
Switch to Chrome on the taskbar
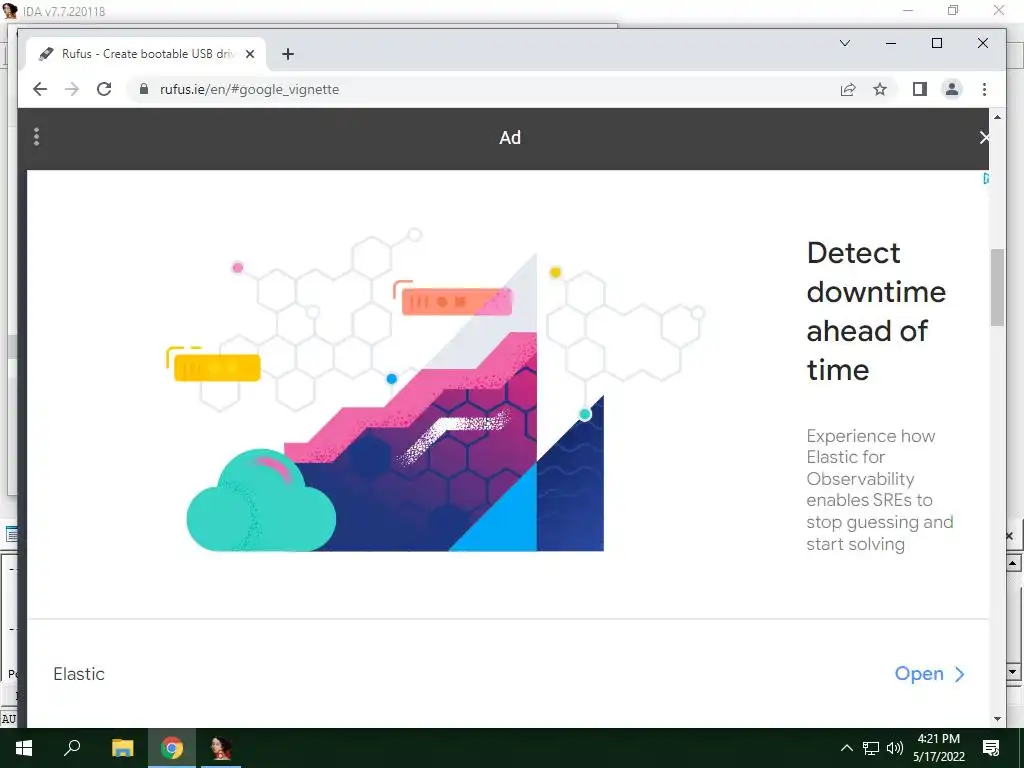tap(172, 748)
